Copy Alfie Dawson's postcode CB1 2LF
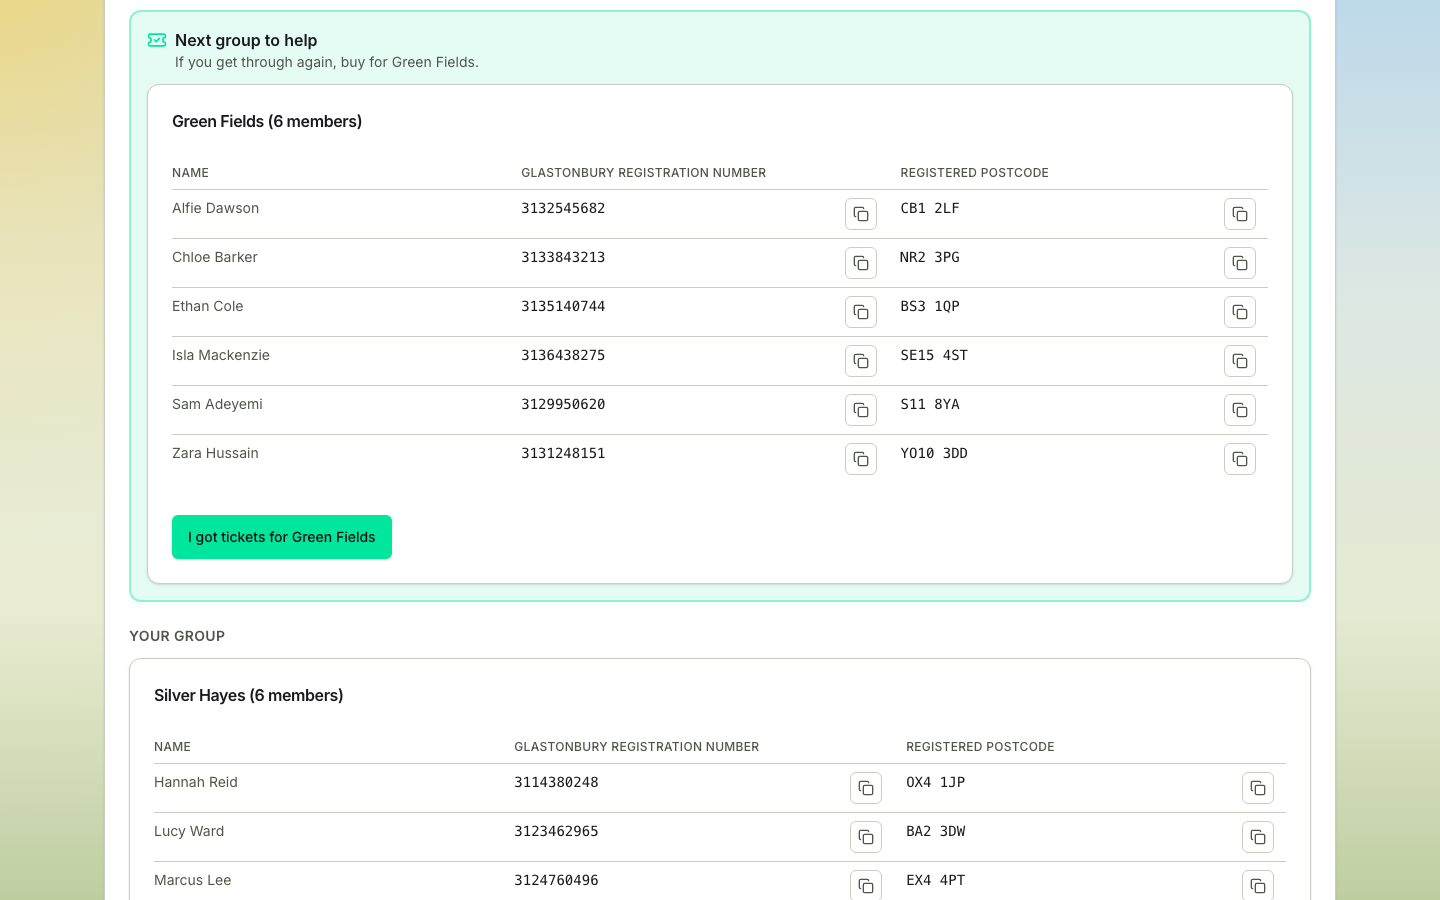The width and height of the screenshot is (1440, 900). [1240, 214]
